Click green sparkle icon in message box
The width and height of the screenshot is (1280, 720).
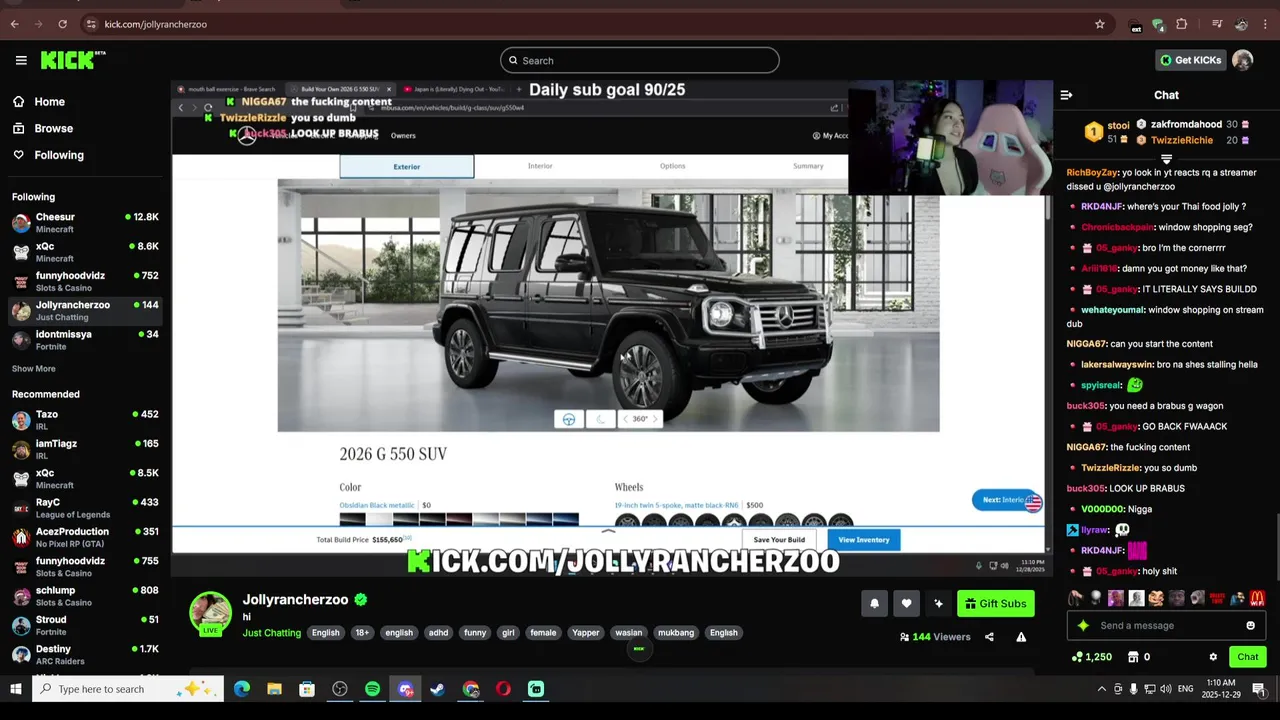pos(1083,626)
